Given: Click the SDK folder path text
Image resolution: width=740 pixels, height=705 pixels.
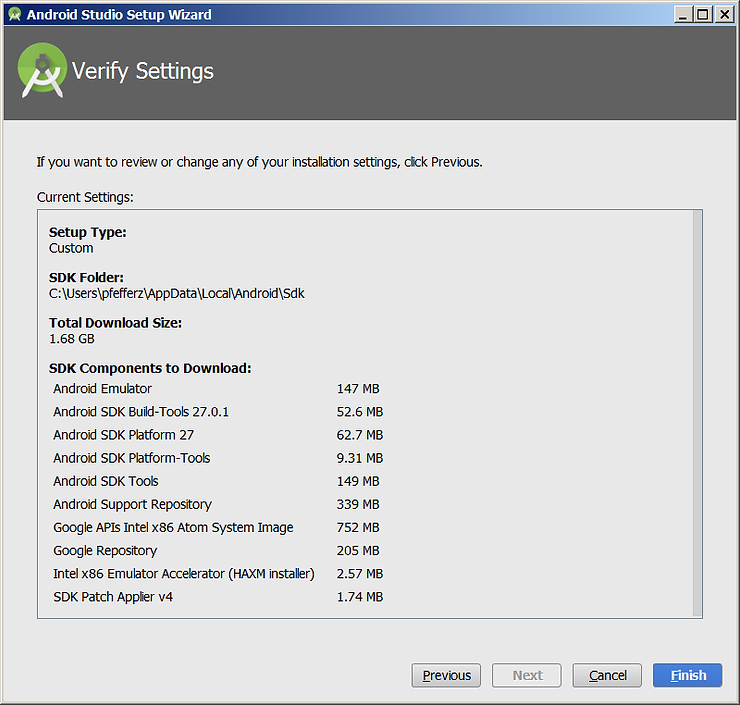Looking at the screenshot, I should coord(177,294).
